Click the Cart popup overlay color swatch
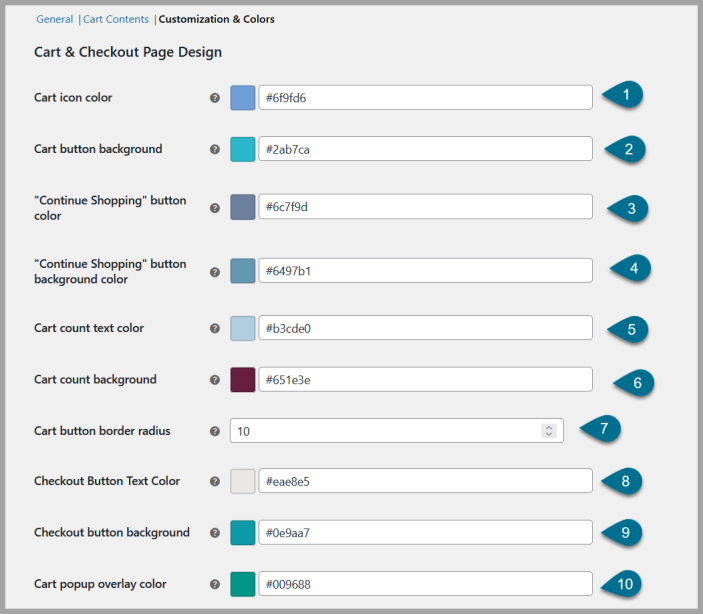This screenshot has height=614, width=703. 243,584
